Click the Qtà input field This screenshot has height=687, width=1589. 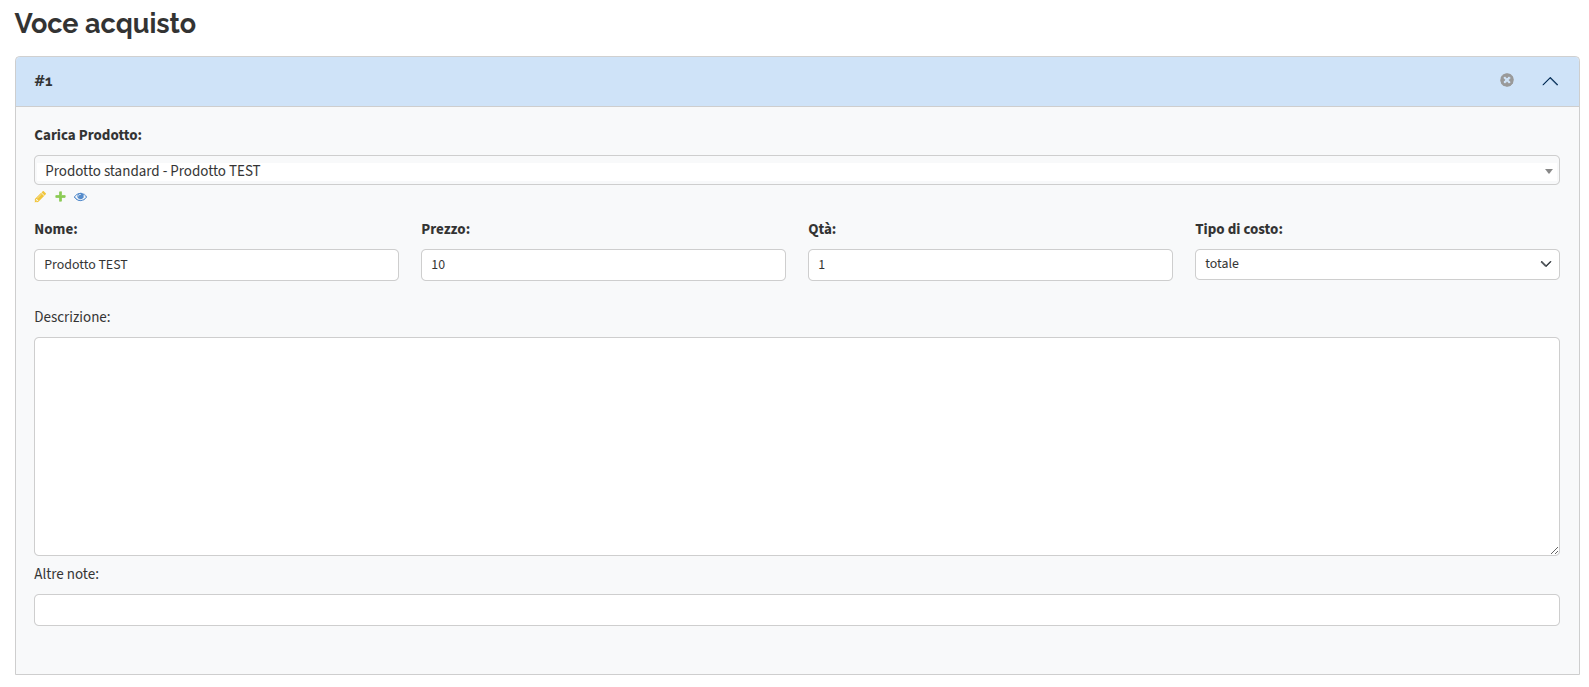tap(990, 265)
